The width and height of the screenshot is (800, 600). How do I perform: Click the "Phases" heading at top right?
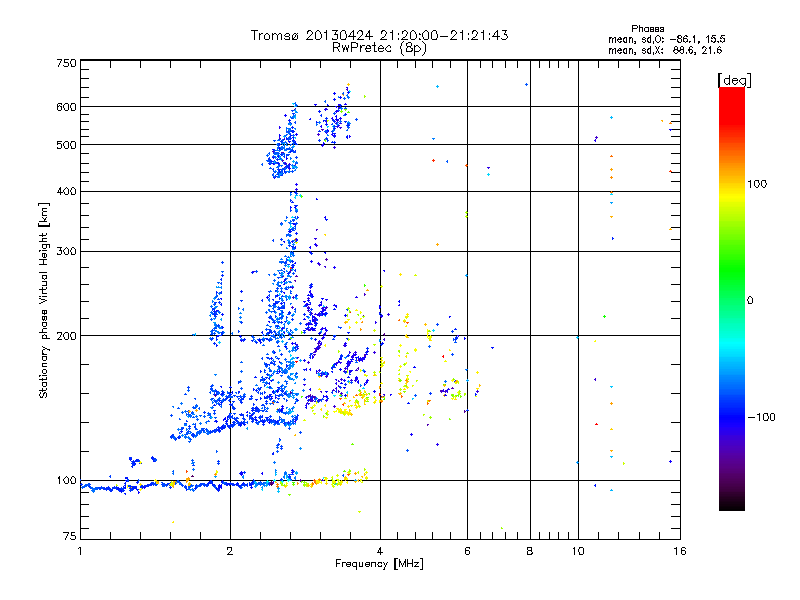coord(647,29)
